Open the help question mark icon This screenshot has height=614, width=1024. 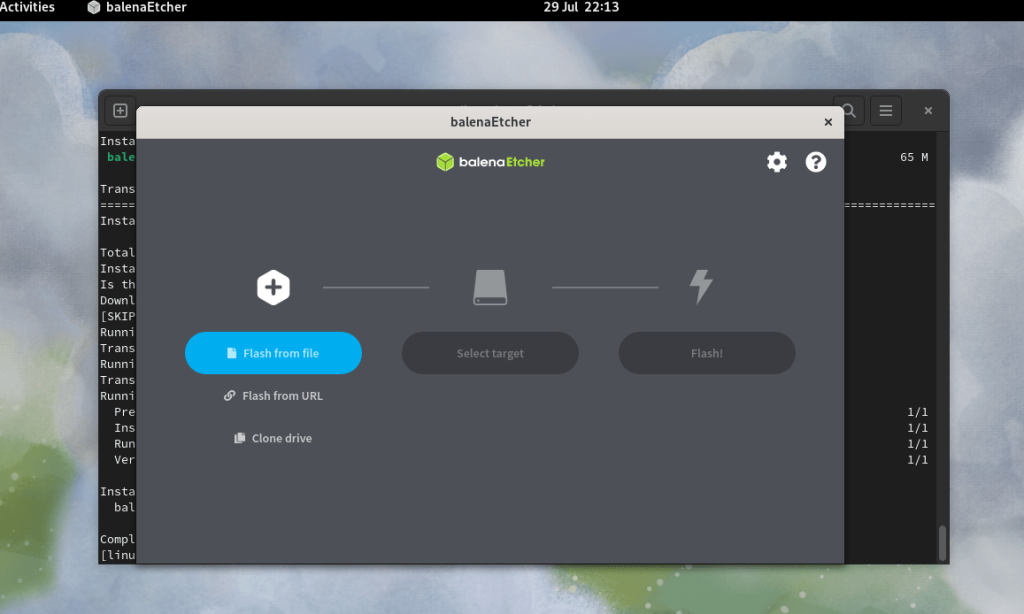[x=816, y=161]
